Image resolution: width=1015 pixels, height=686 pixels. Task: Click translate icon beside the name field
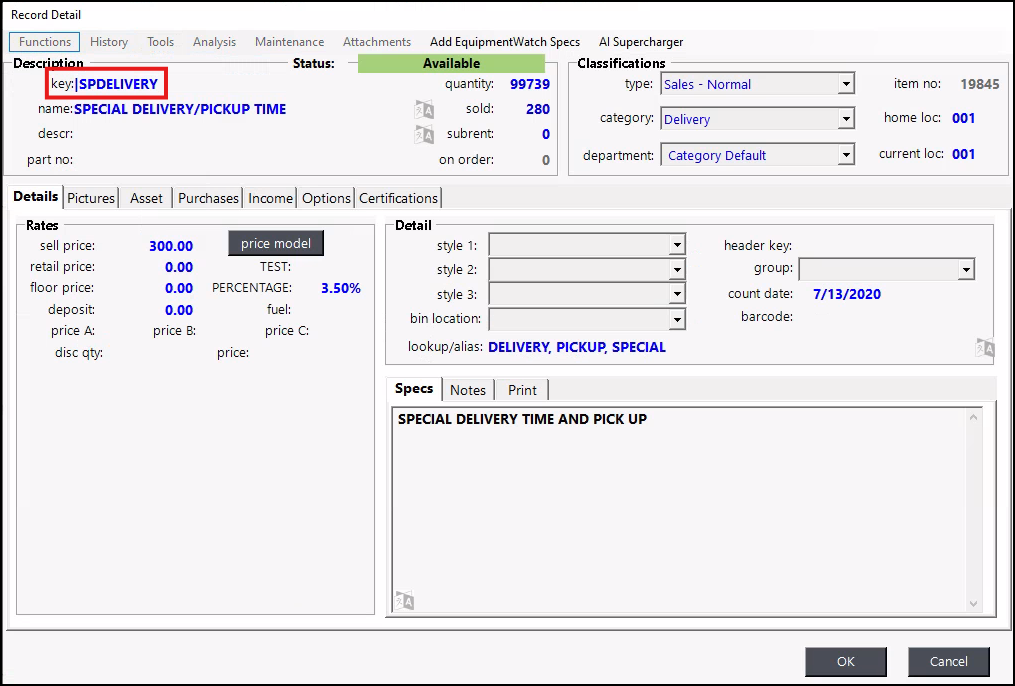424,109
